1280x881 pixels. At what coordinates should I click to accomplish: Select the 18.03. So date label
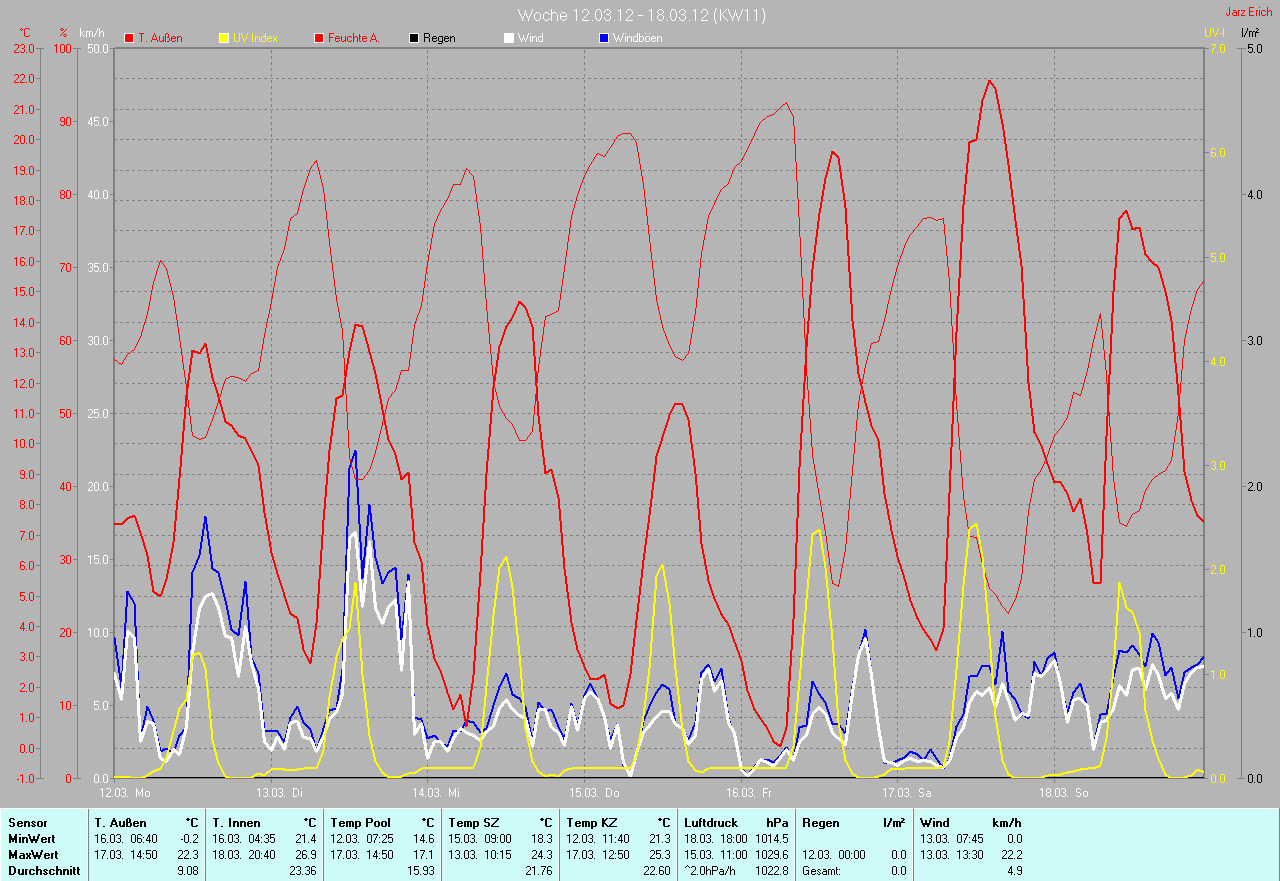(1062, 792)
